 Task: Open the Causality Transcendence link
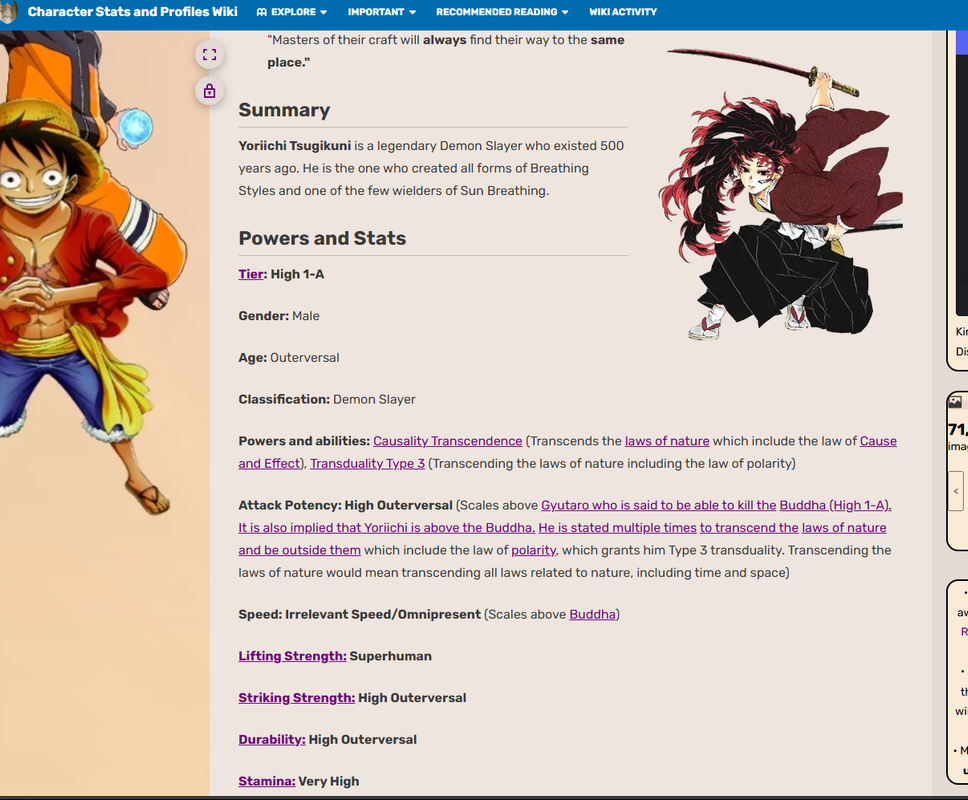(448, 441)
